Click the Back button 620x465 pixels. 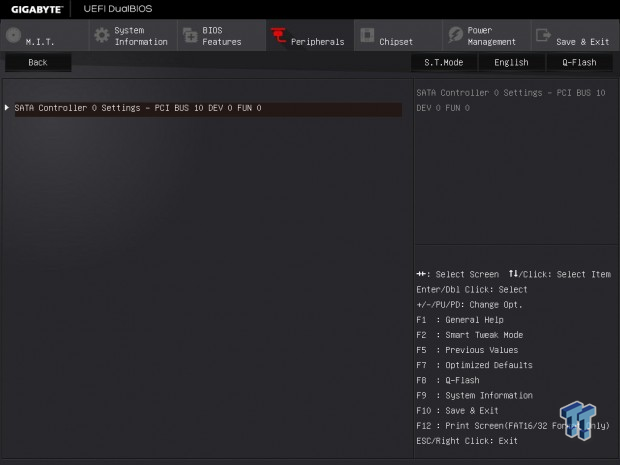tap(38, 62)
